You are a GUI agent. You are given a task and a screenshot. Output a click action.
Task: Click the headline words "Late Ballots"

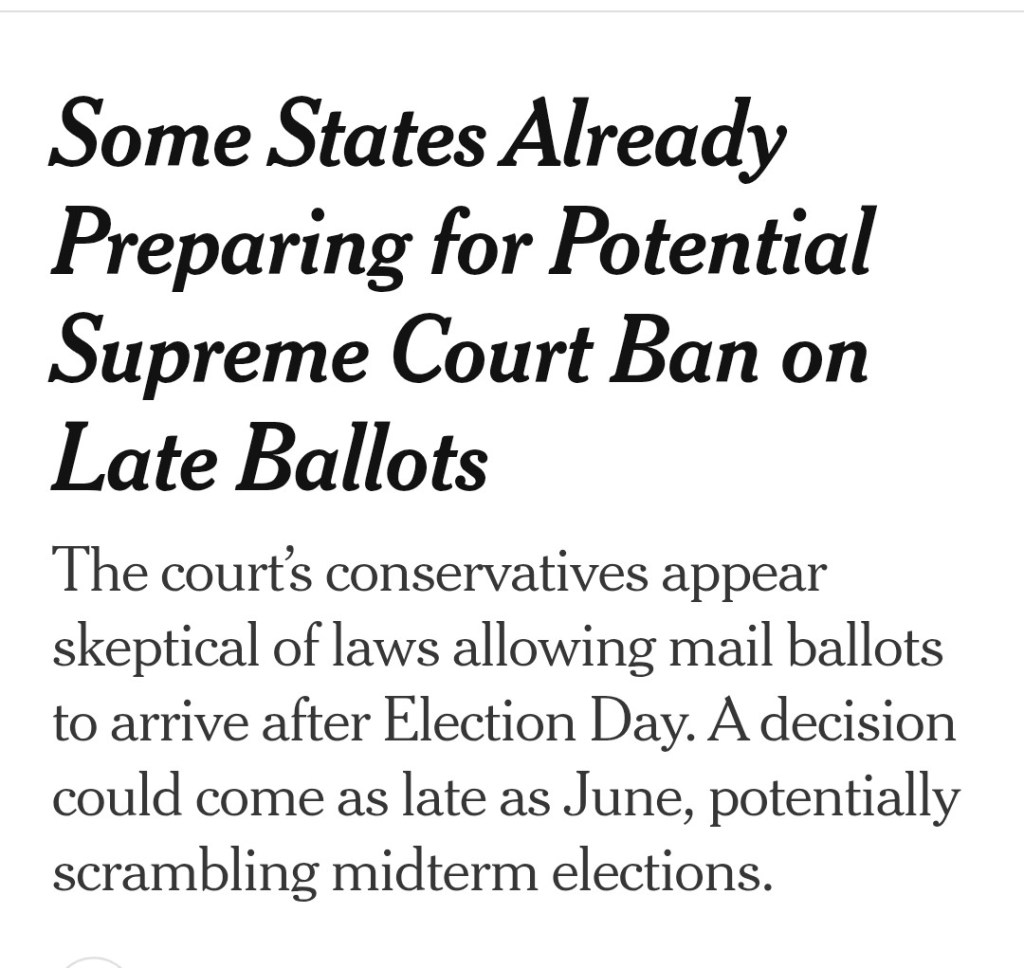(x=269, y=460)
